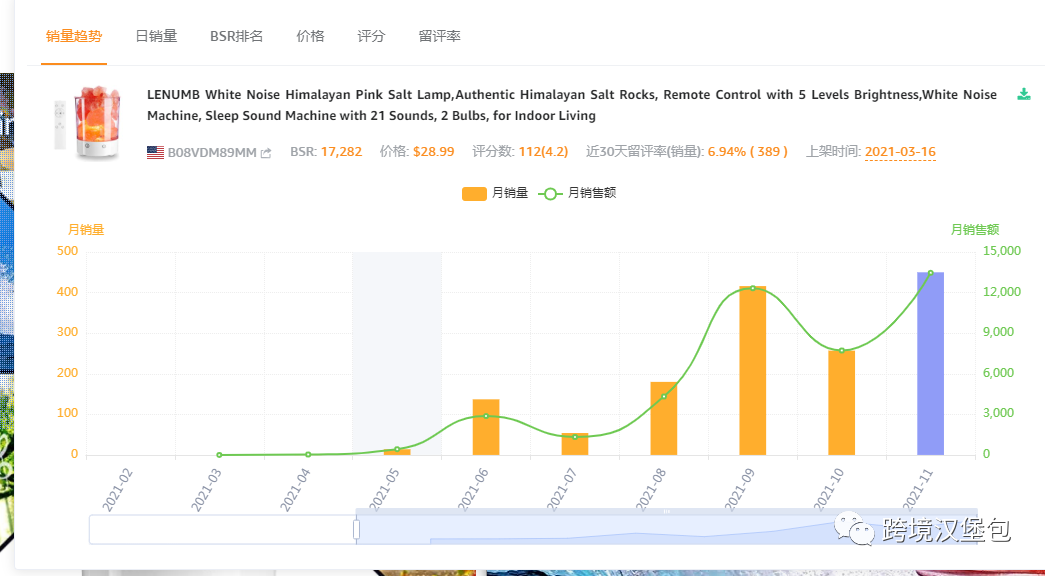This screenshot has height=576, width=1045.
Task: Click the 月销量 axis title
Action: (x=86, y=230)
